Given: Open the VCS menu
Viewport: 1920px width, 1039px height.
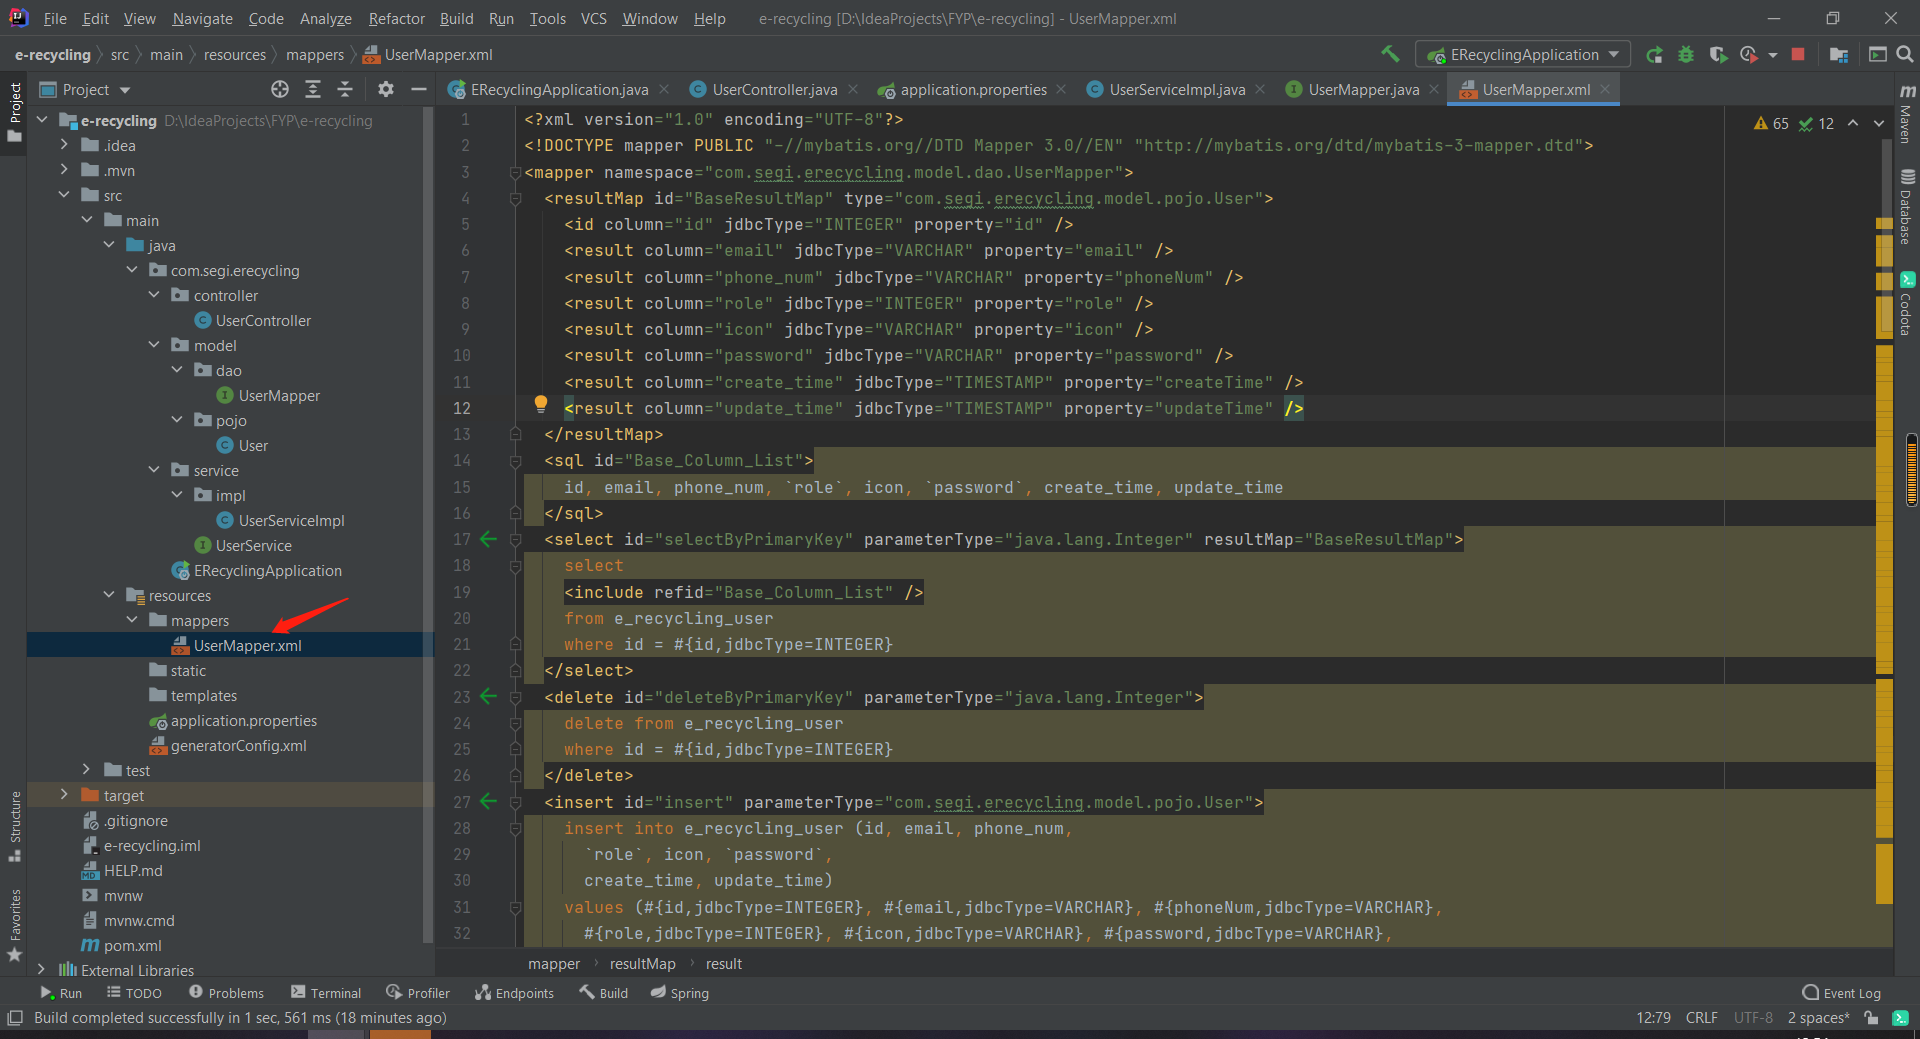Looking at the screenshot, I should [594, 18].
